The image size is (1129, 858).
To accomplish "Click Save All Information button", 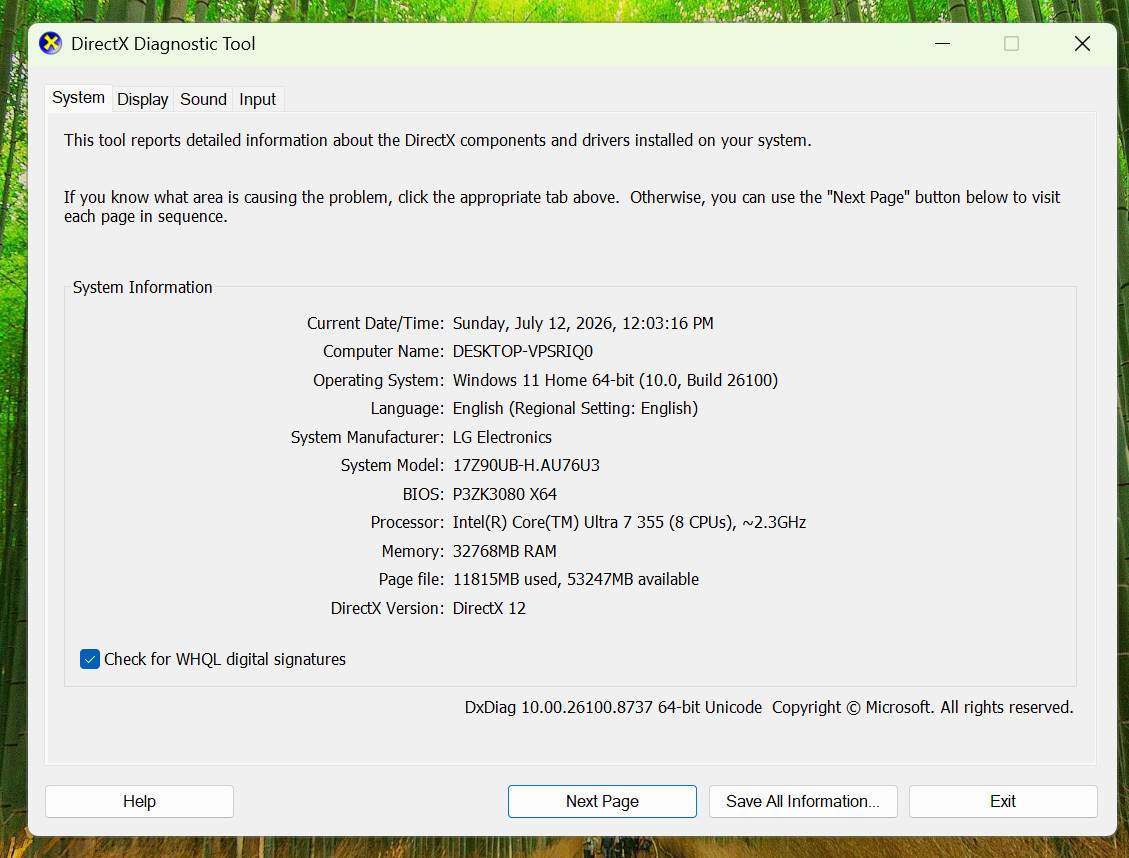I will click(x=803, y=801).
